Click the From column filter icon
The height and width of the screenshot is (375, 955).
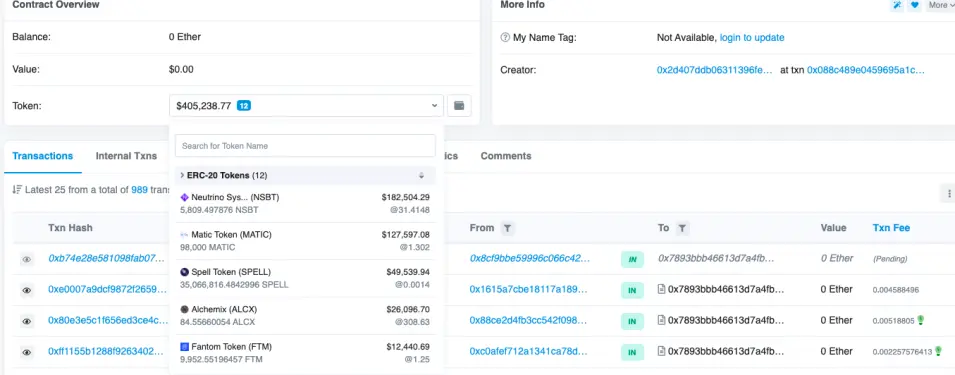click(507, 228)
